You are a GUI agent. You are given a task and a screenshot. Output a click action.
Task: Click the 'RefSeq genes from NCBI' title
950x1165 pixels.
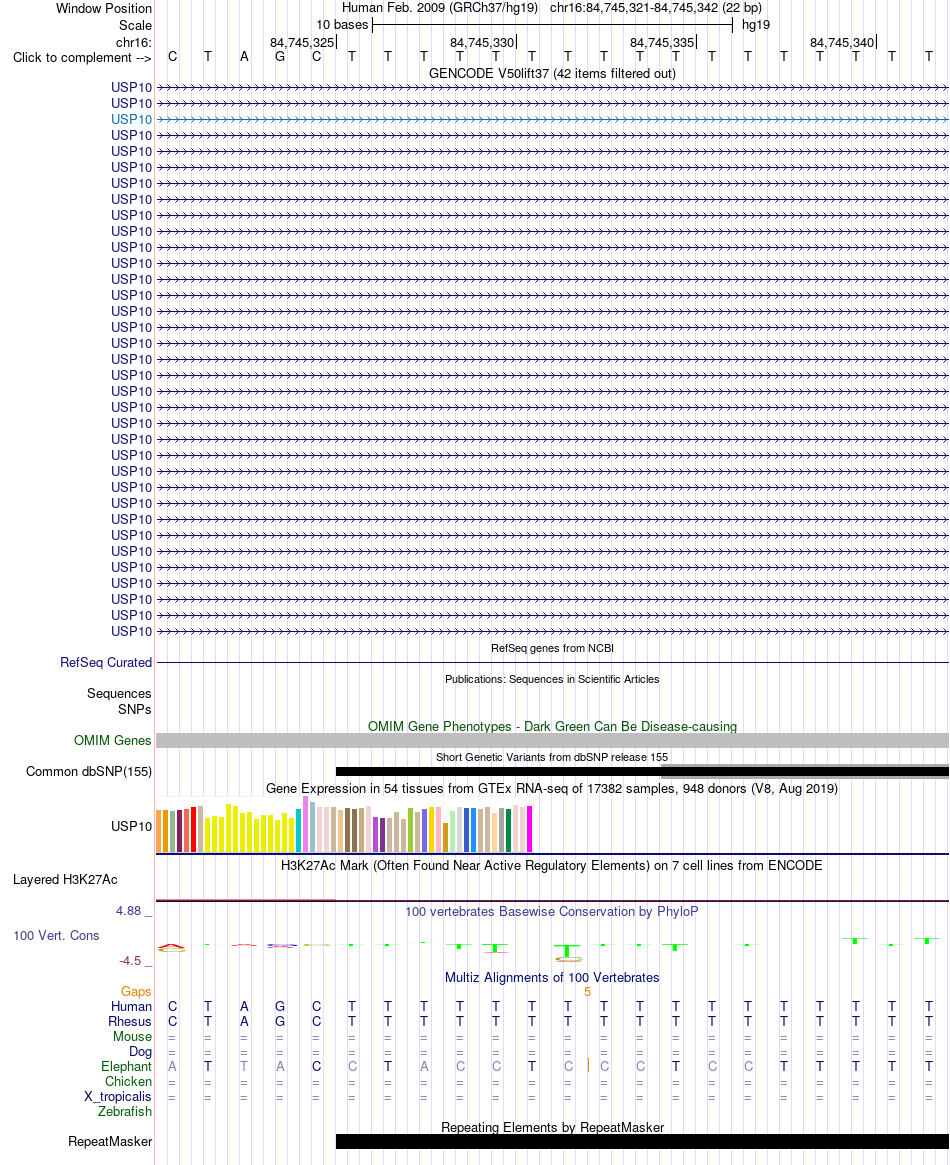553,648
